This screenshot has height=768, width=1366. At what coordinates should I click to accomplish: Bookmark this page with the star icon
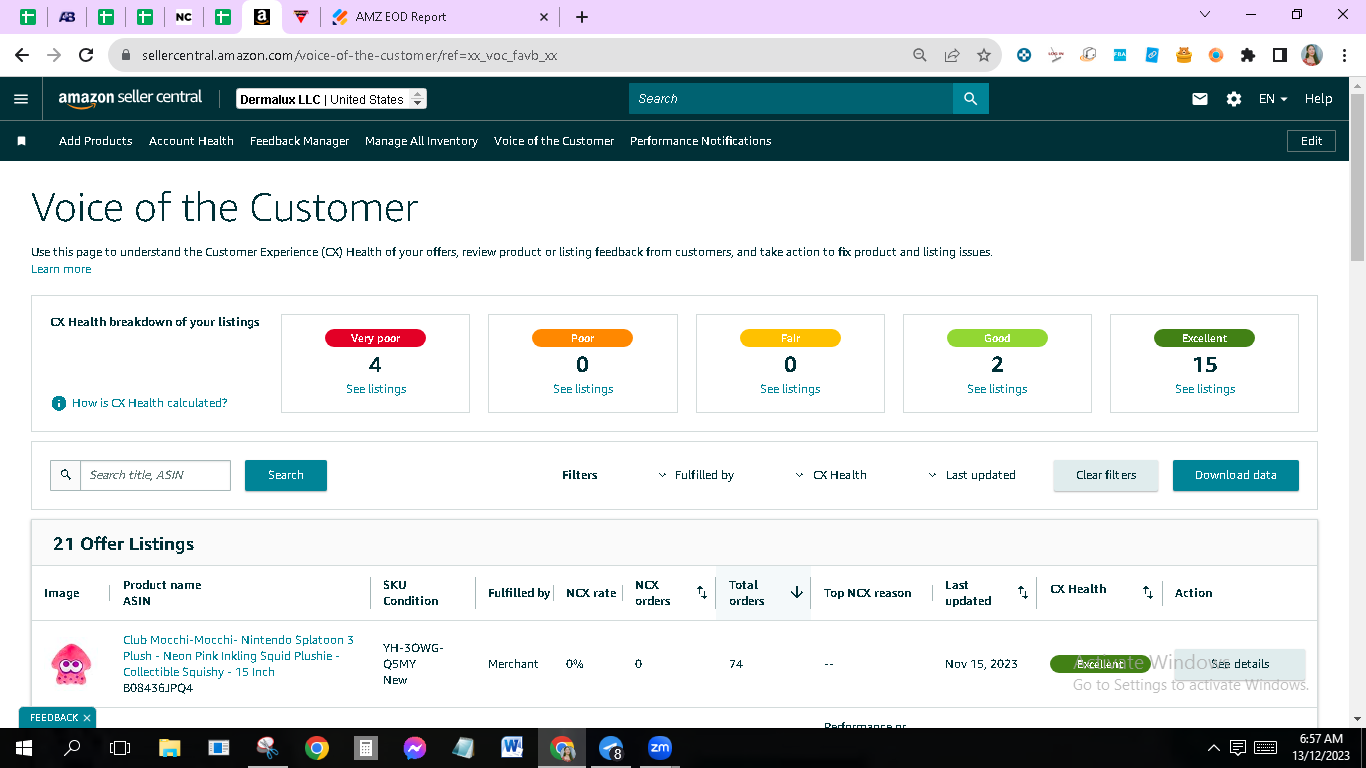pyautogui.click(x=984, y=56)
